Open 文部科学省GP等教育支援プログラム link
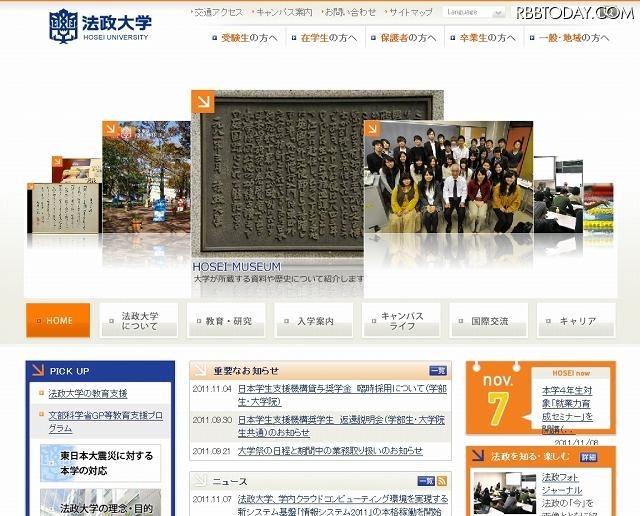 tap(105, 422)
